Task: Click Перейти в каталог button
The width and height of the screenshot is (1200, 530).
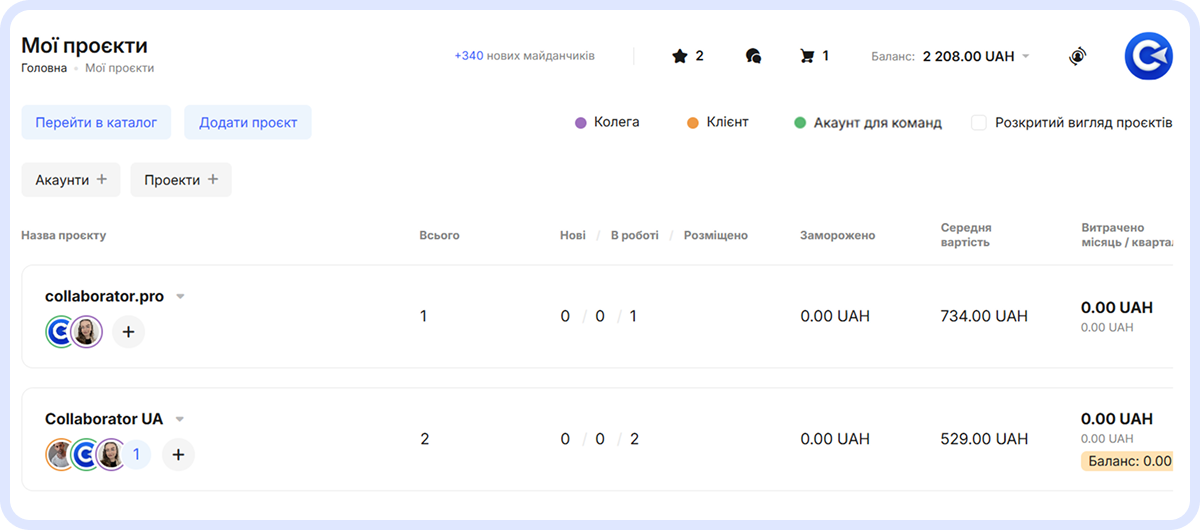Action: pos(96,123)
